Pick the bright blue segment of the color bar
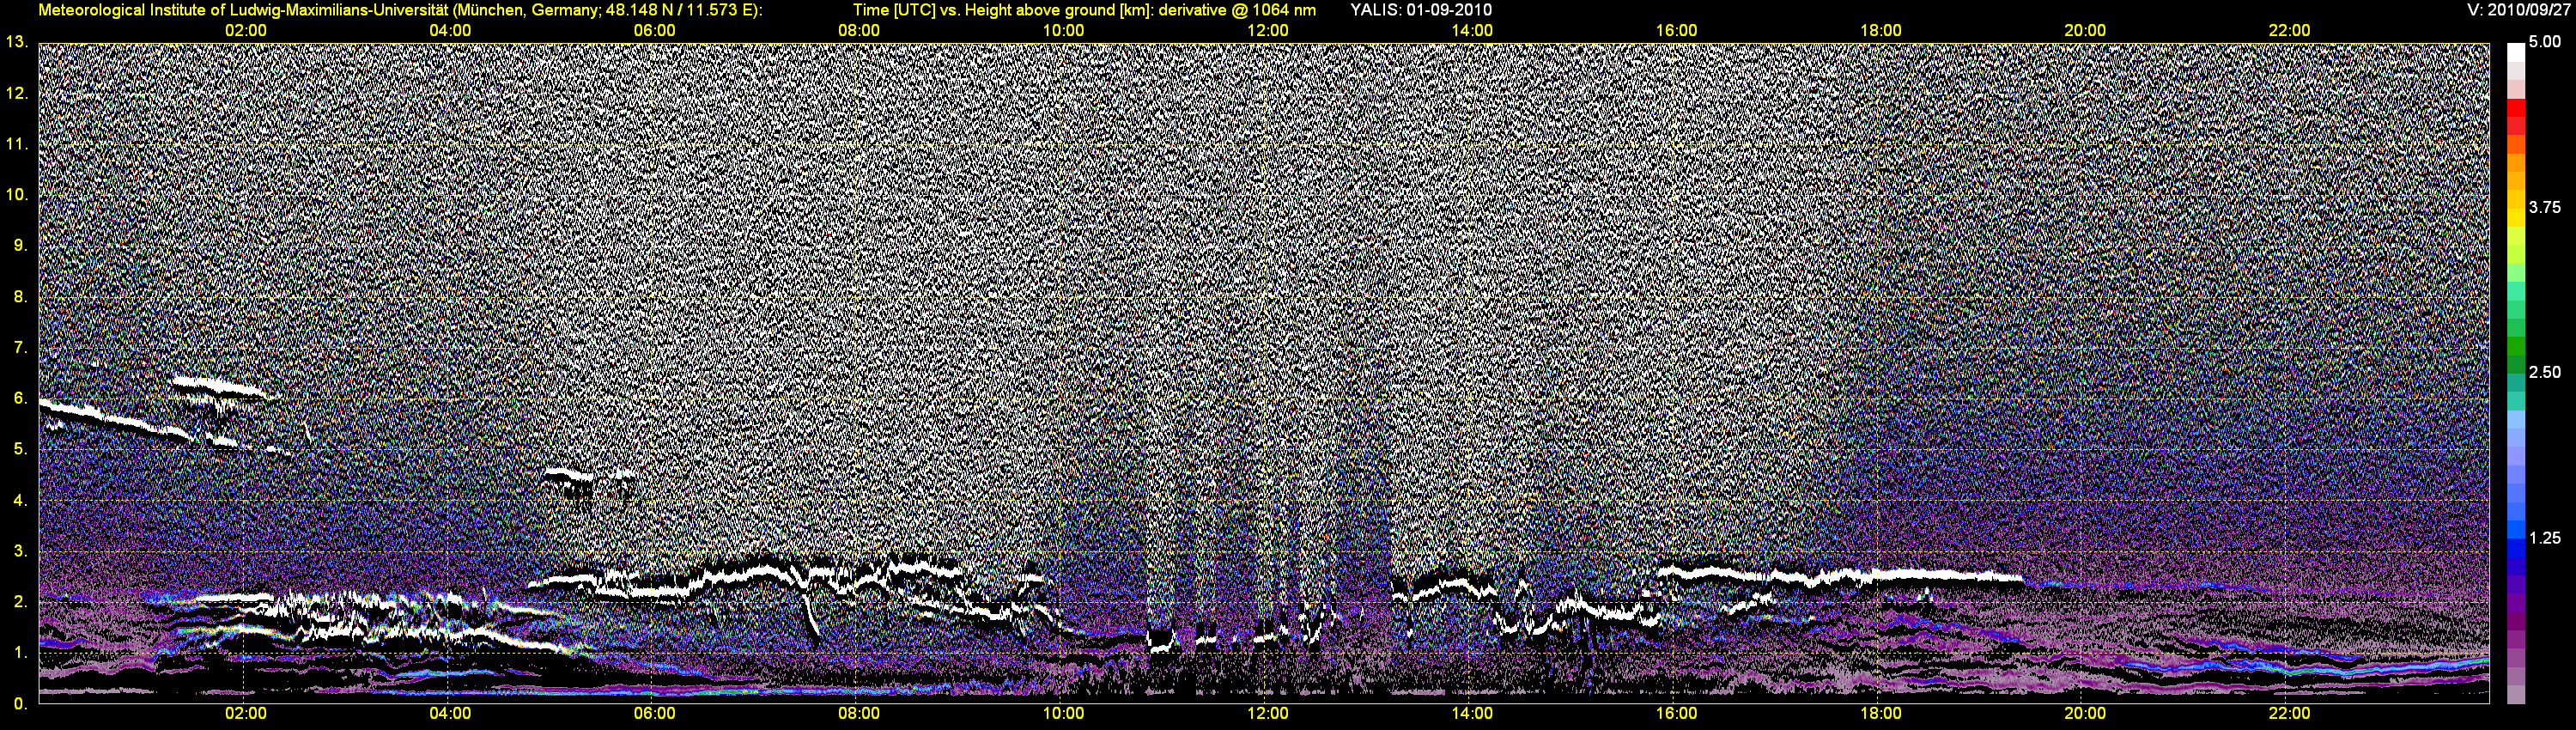This screenshot has width=2576, height=730. [x=2516, y=530]
